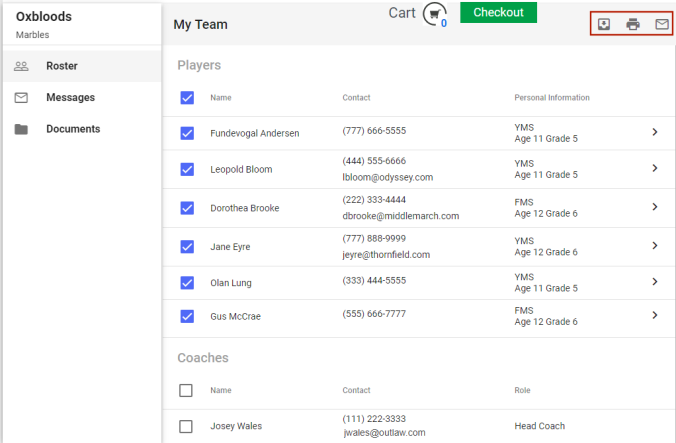Image resolution: width=676 pixels, height=443 pixels.
Task: Uncheck Leopold Bloom's checkbox
Action: 186,169
